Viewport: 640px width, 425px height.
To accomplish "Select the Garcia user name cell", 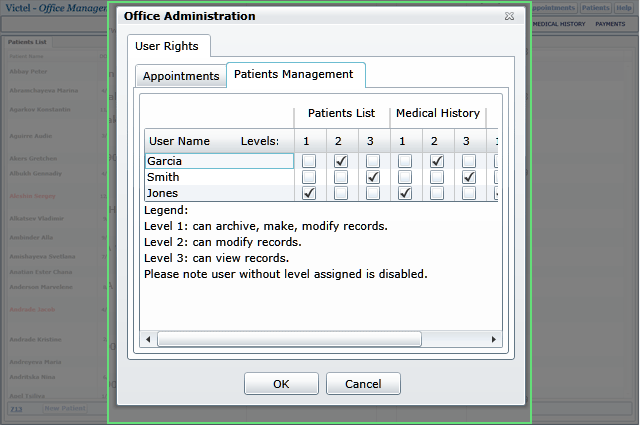I will (219, 161).
